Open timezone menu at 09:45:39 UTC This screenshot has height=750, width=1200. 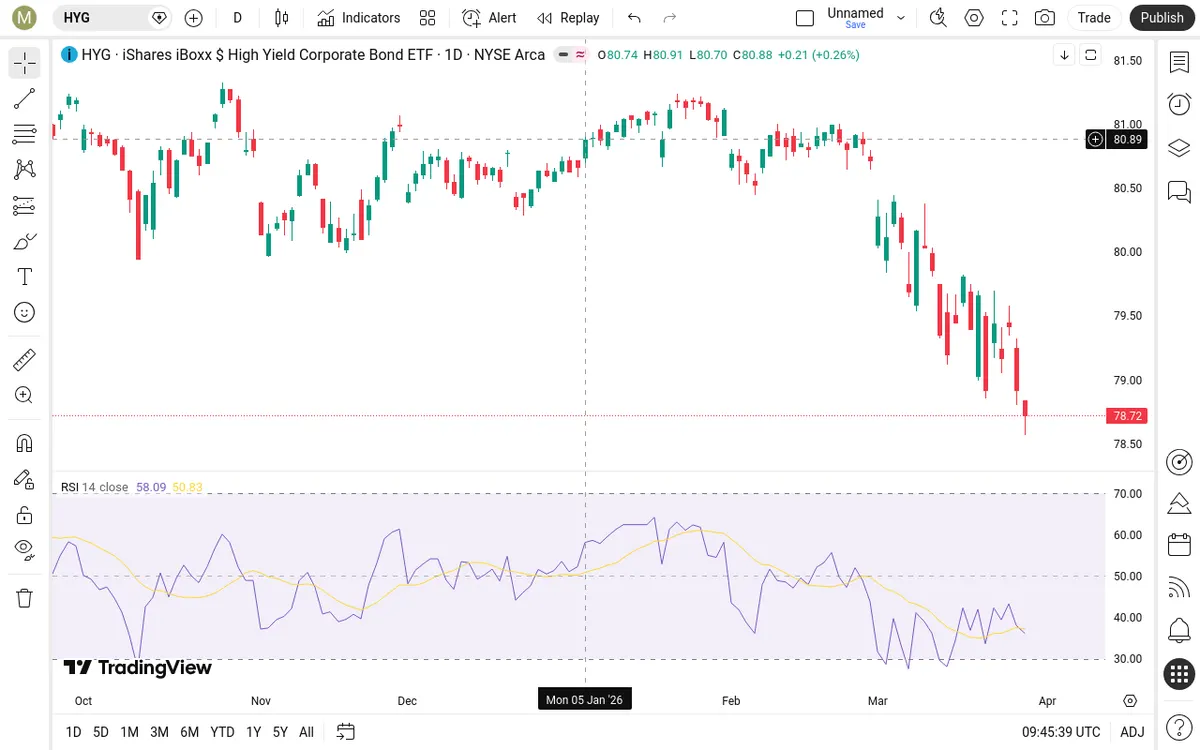(x=1061, y=732)
